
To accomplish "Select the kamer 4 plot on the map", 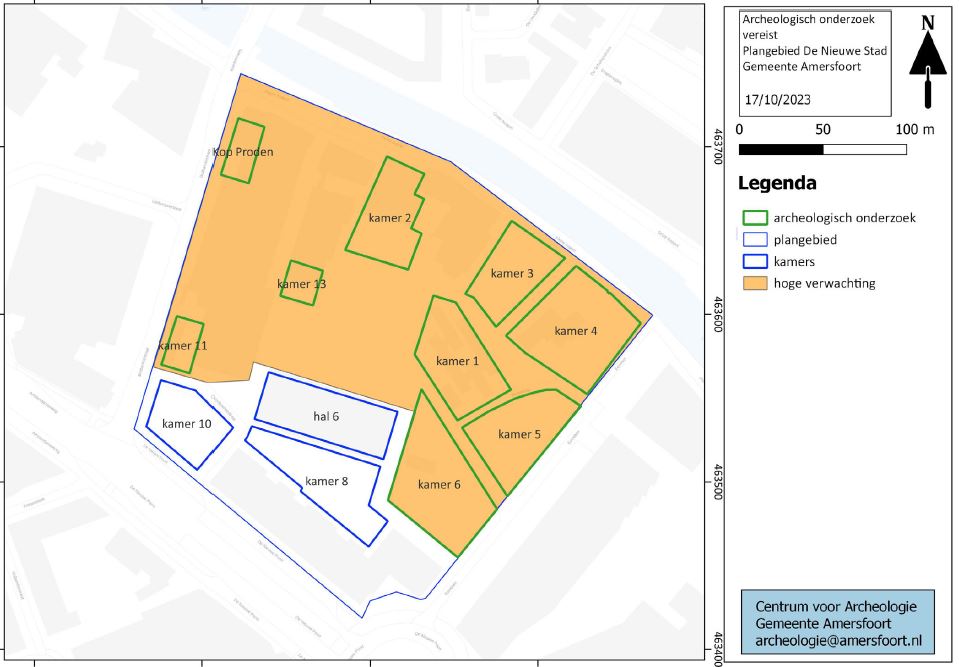I will pyautogui.click(x=575, y=331).
